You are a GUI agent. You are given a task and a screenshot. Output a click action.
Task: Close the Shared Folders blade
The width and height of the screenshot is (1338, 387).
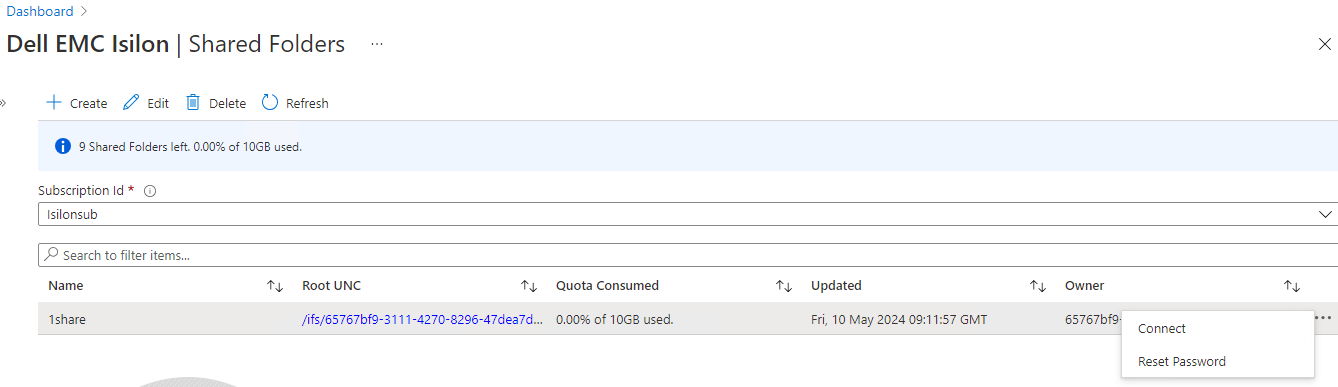tap(1324, 43)
